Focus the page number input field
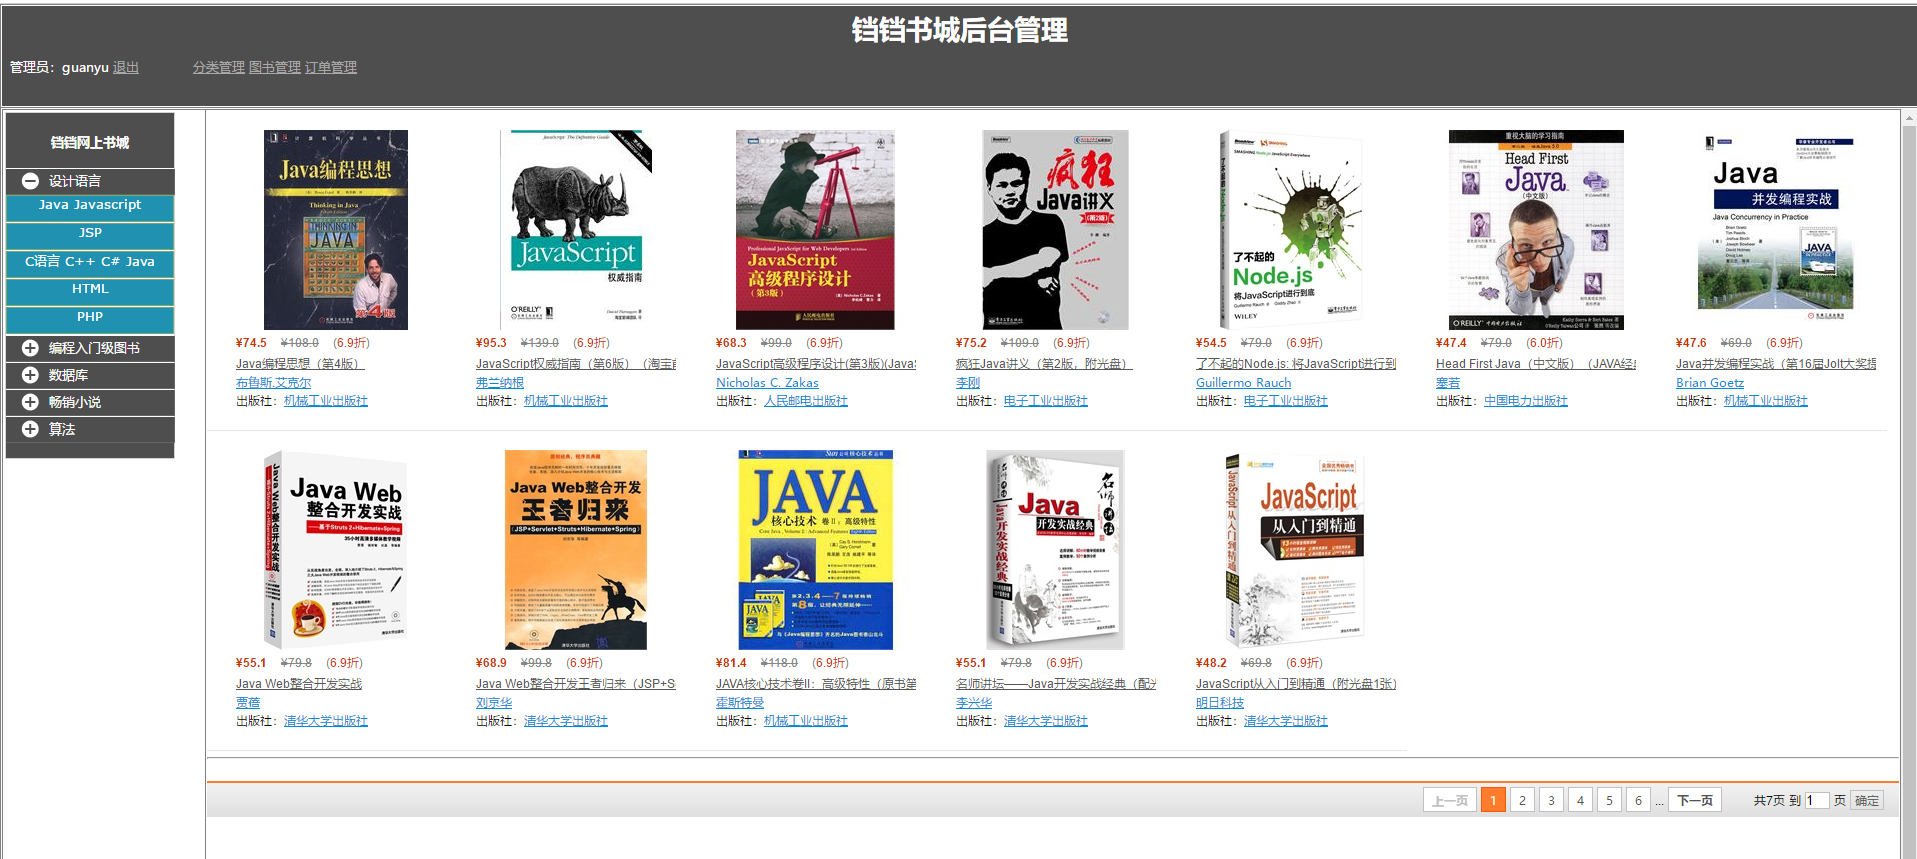 point(1817,800)
